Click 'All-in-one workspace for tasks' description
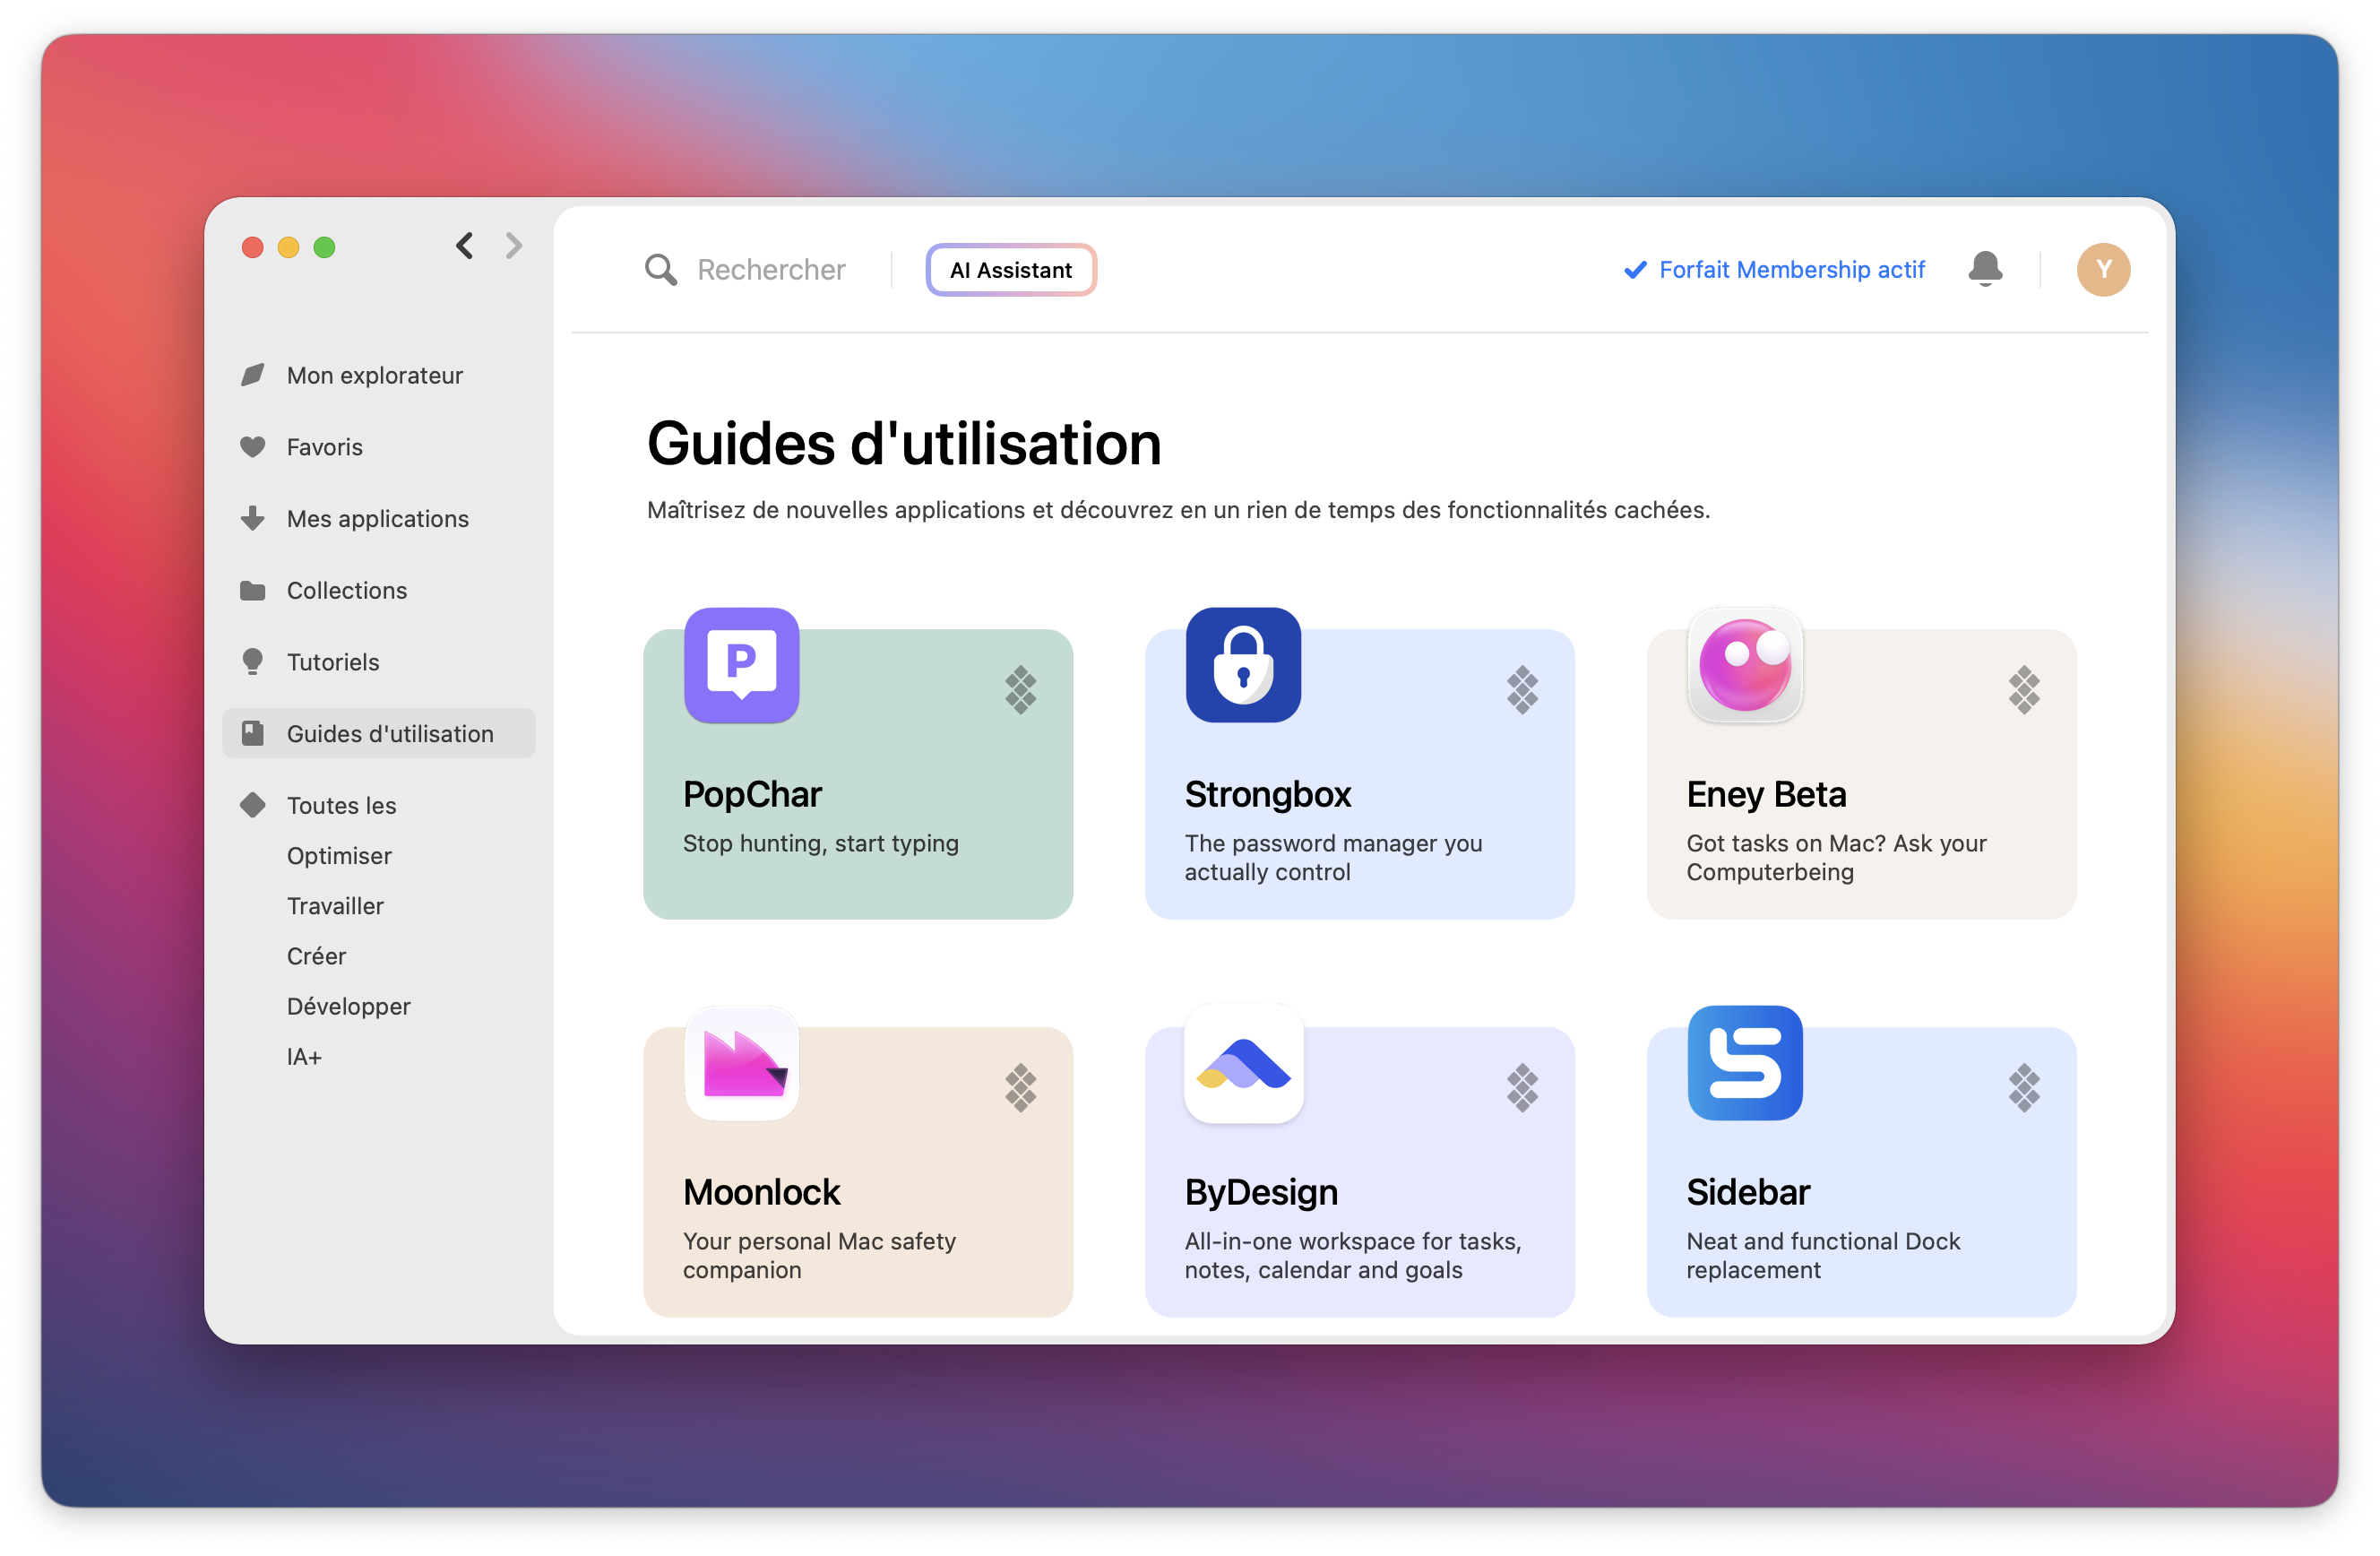This screenshot has width=2380, height=1556. pyautogui.click(x=1353, y=1256)
